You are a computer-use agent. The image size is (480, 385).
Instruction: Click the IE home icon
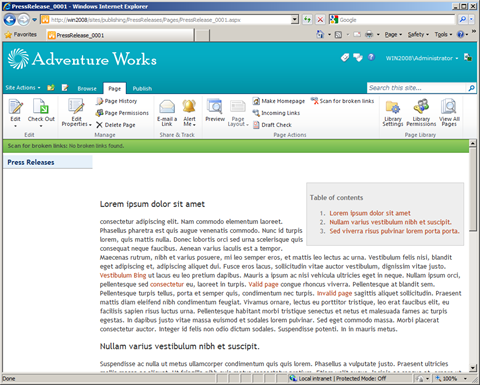click(320, 34)
